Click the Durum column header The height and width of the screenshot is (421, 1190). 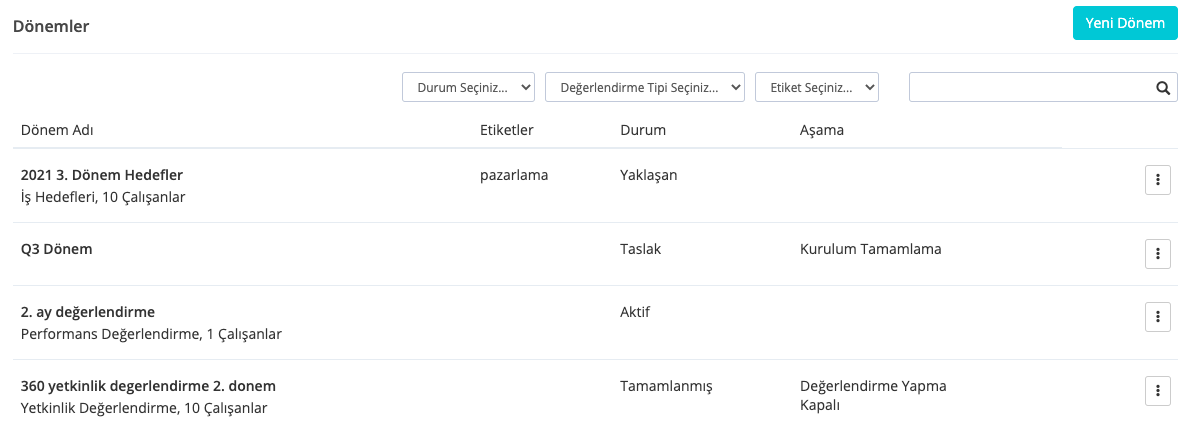[643, 131]
